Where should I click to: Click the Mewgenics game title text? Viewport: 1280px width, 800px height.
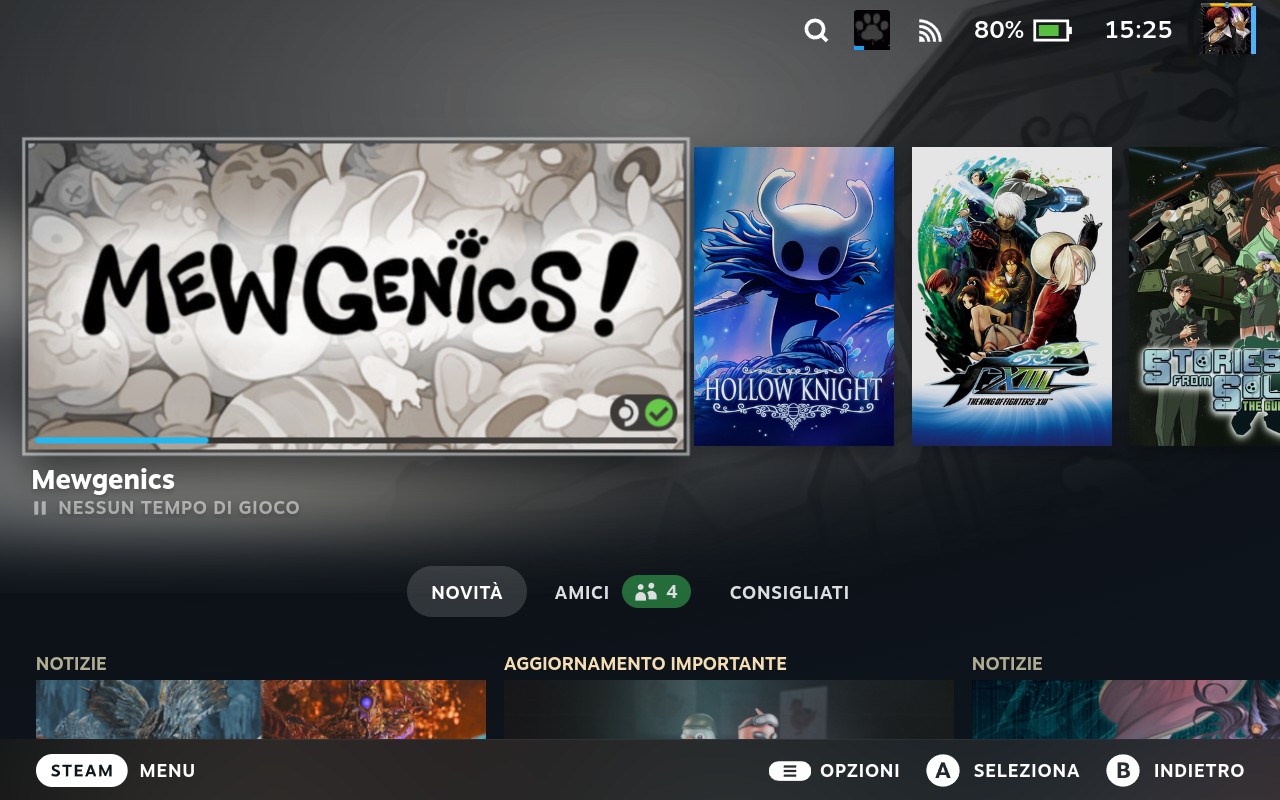pos(103,480)
